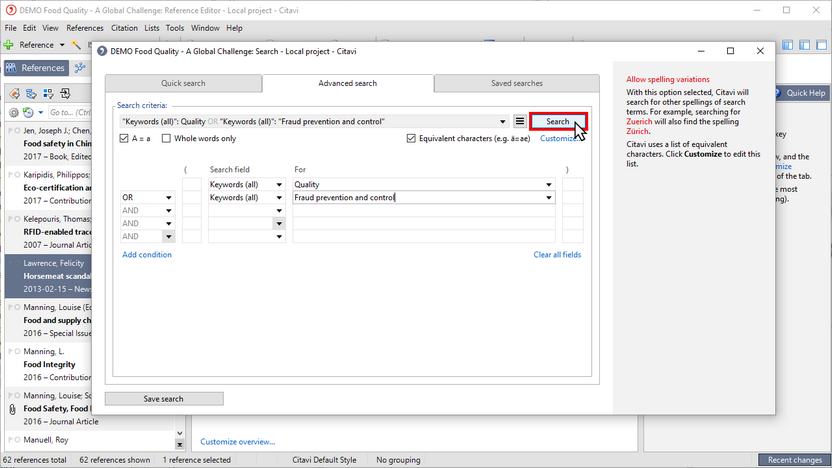The image size is (832, 468).
Task: Select the Jen, Joseph J. Food safety reference
Action: point(48,143)
